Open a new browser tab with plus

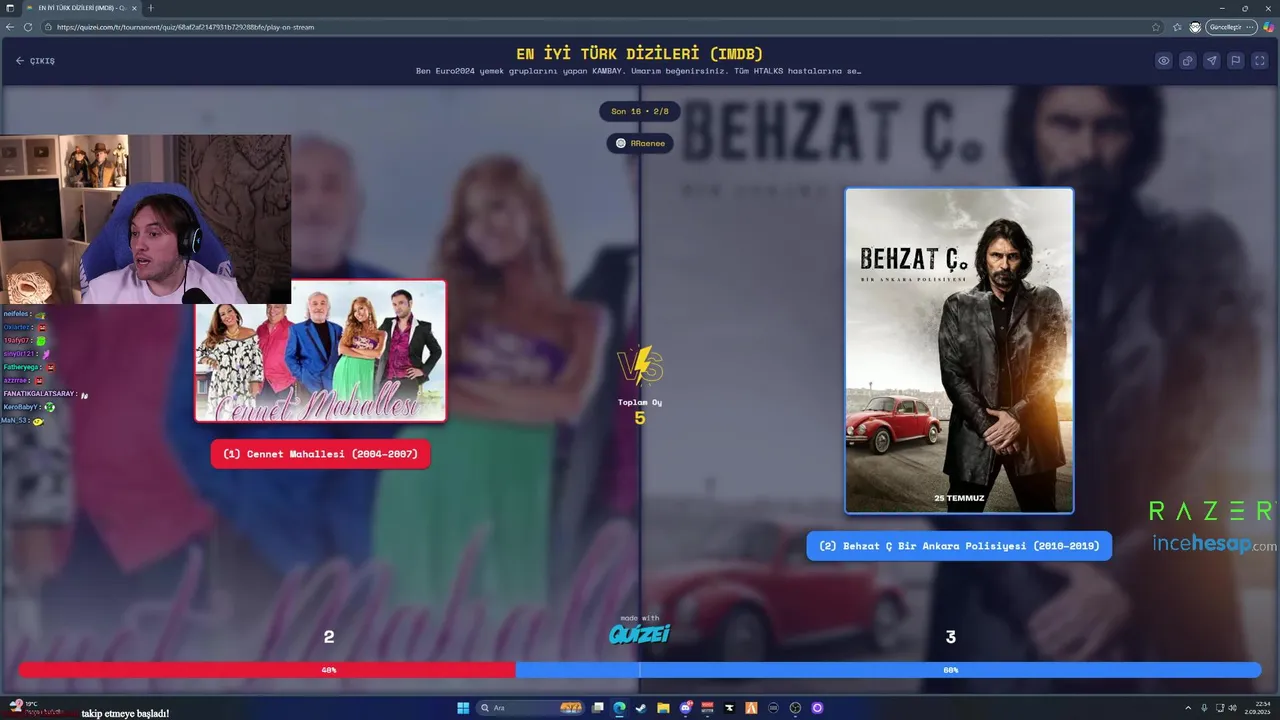click(151, 8)
